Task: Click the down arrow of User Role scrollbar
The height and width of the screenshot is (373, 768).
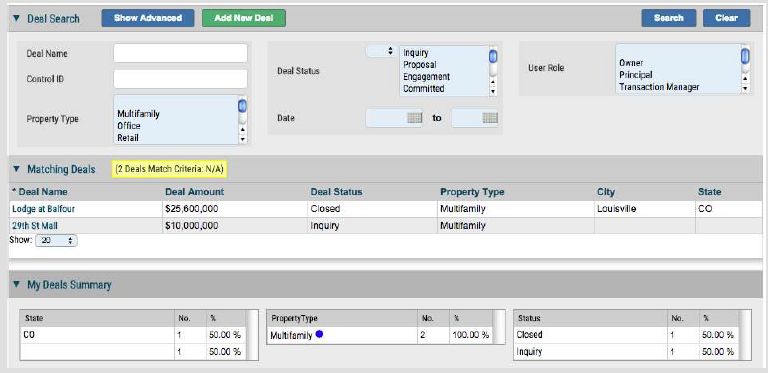Action: (x=745, y=89)
